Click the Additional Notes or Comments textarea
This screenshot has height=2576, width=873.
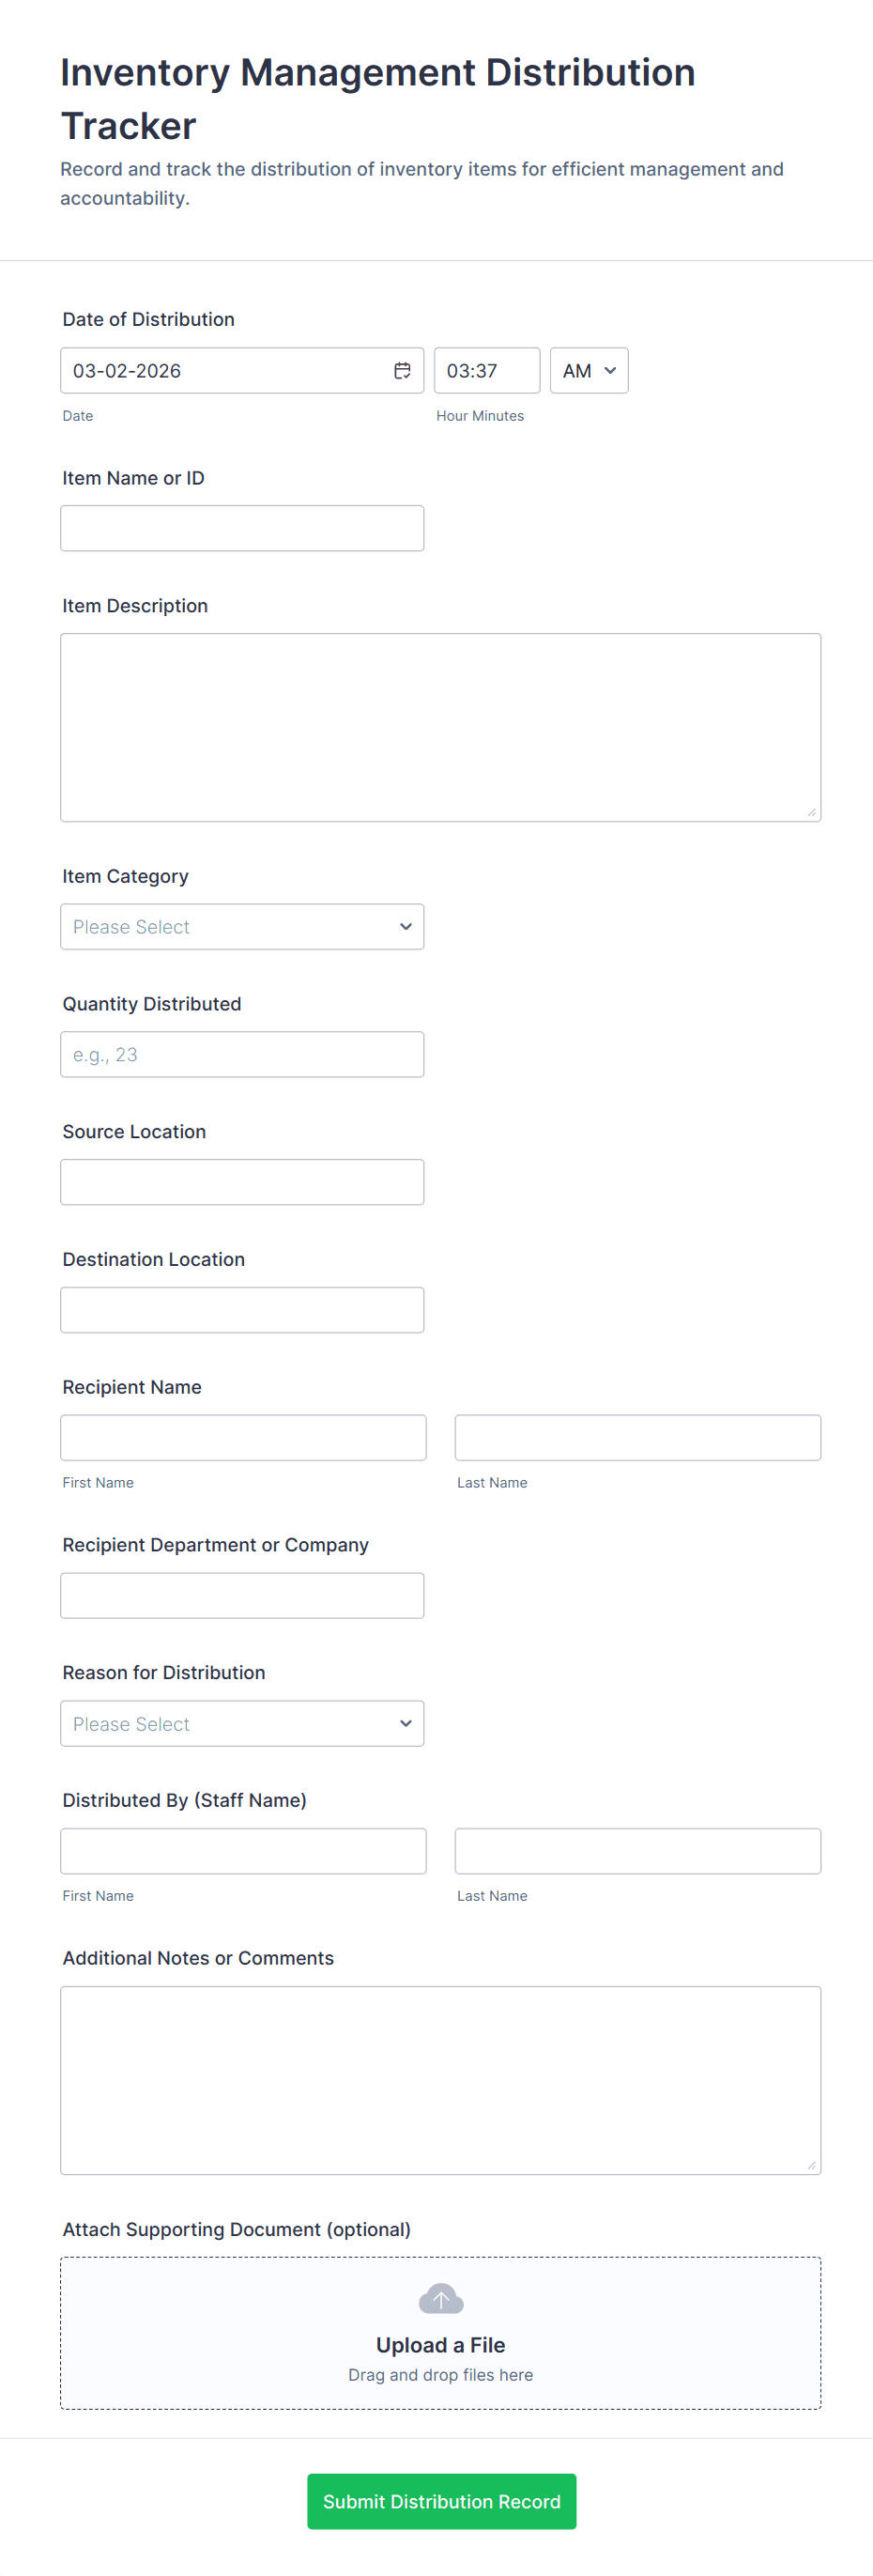point(440,2080)
